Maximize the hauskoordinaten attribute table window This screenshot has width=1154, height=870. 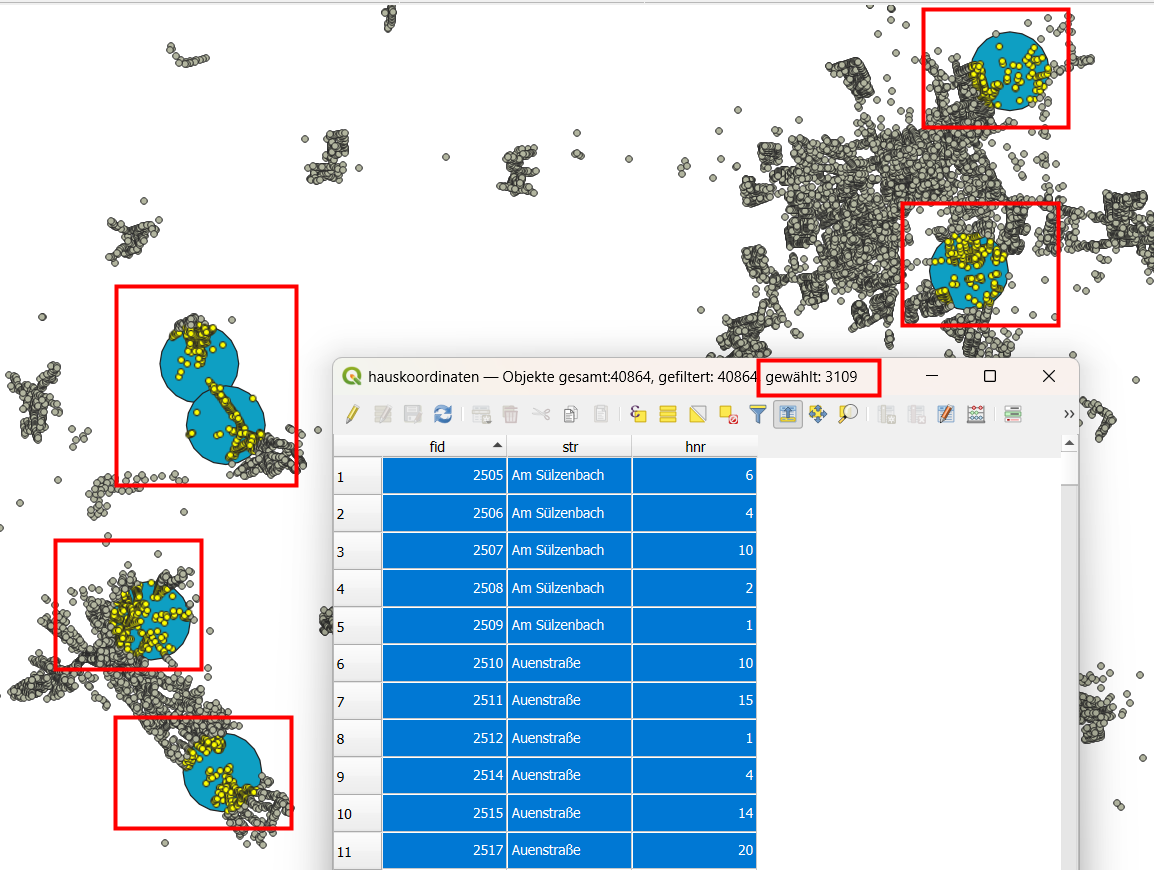tap(990, 377)
